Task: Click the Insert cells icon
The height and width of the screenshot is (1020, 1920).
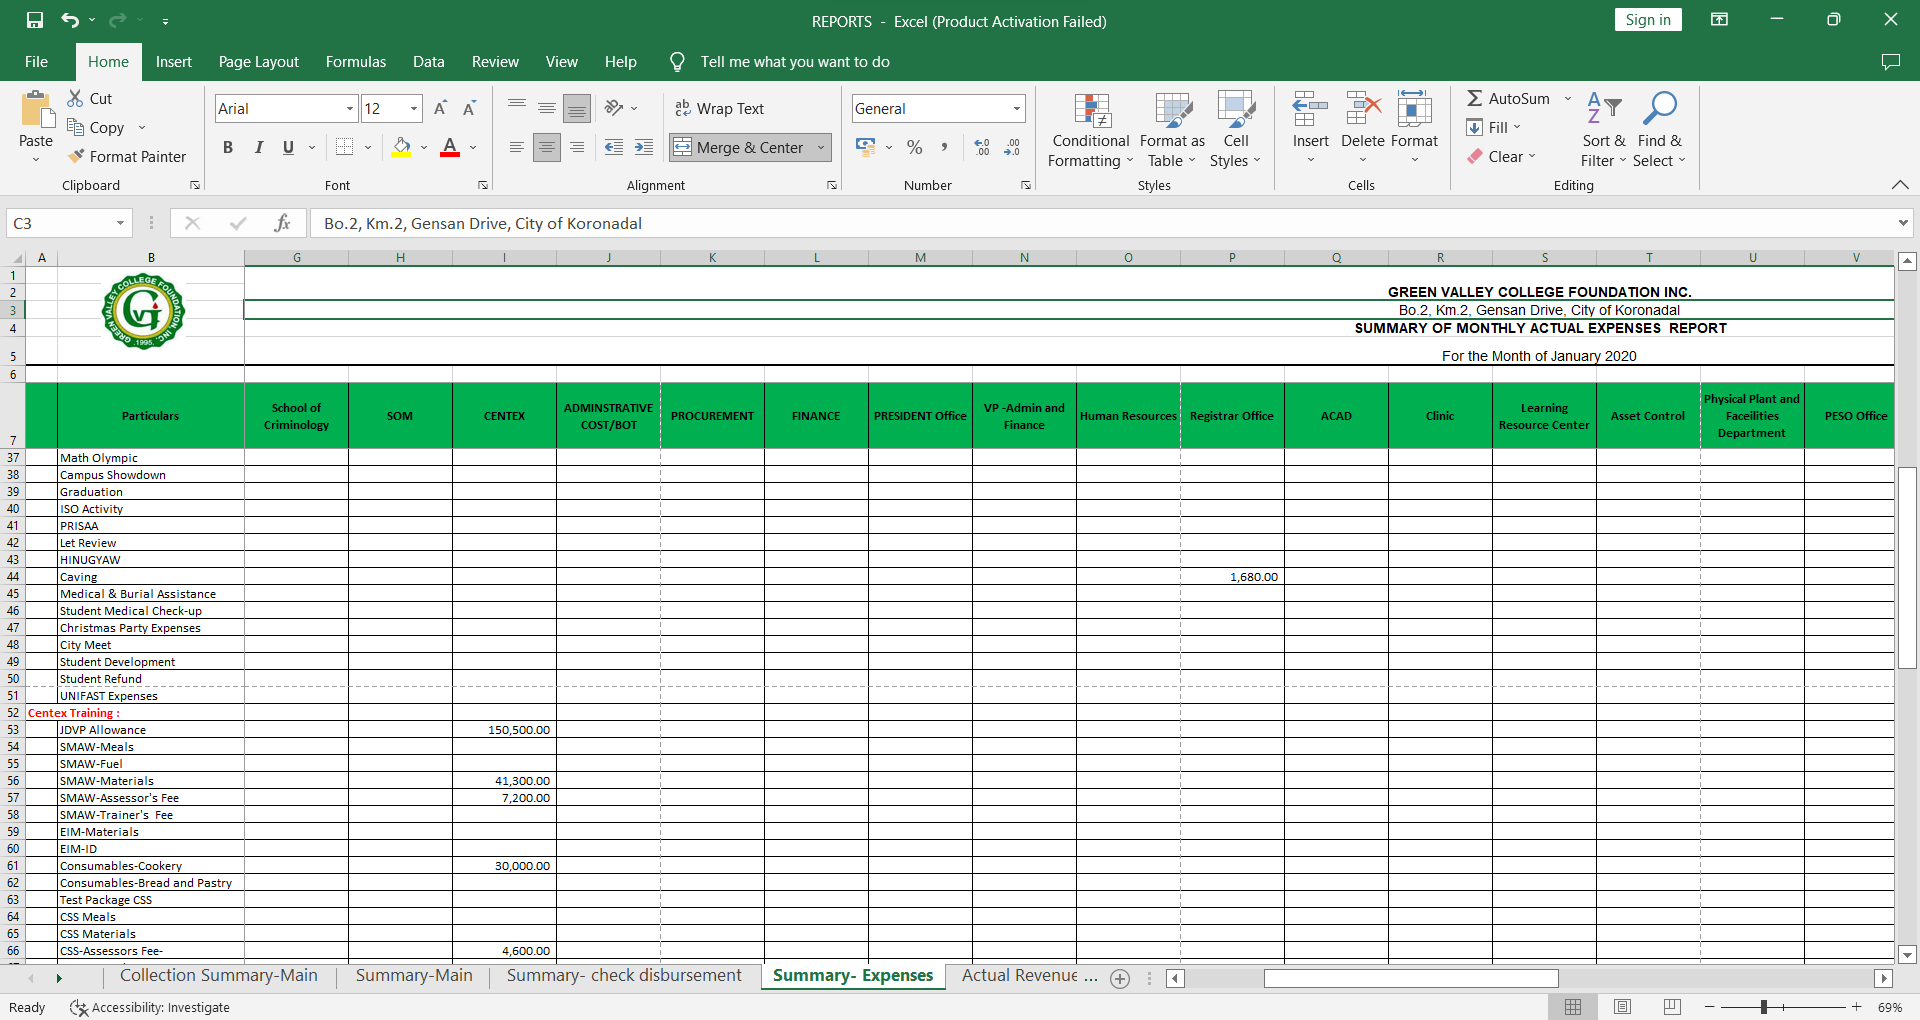Action: 1310,108
